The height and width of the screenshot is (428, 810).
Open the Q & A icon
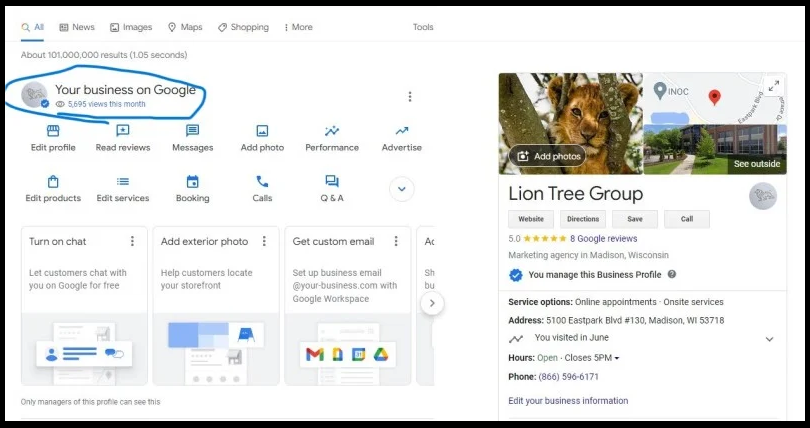click(332, 182)
